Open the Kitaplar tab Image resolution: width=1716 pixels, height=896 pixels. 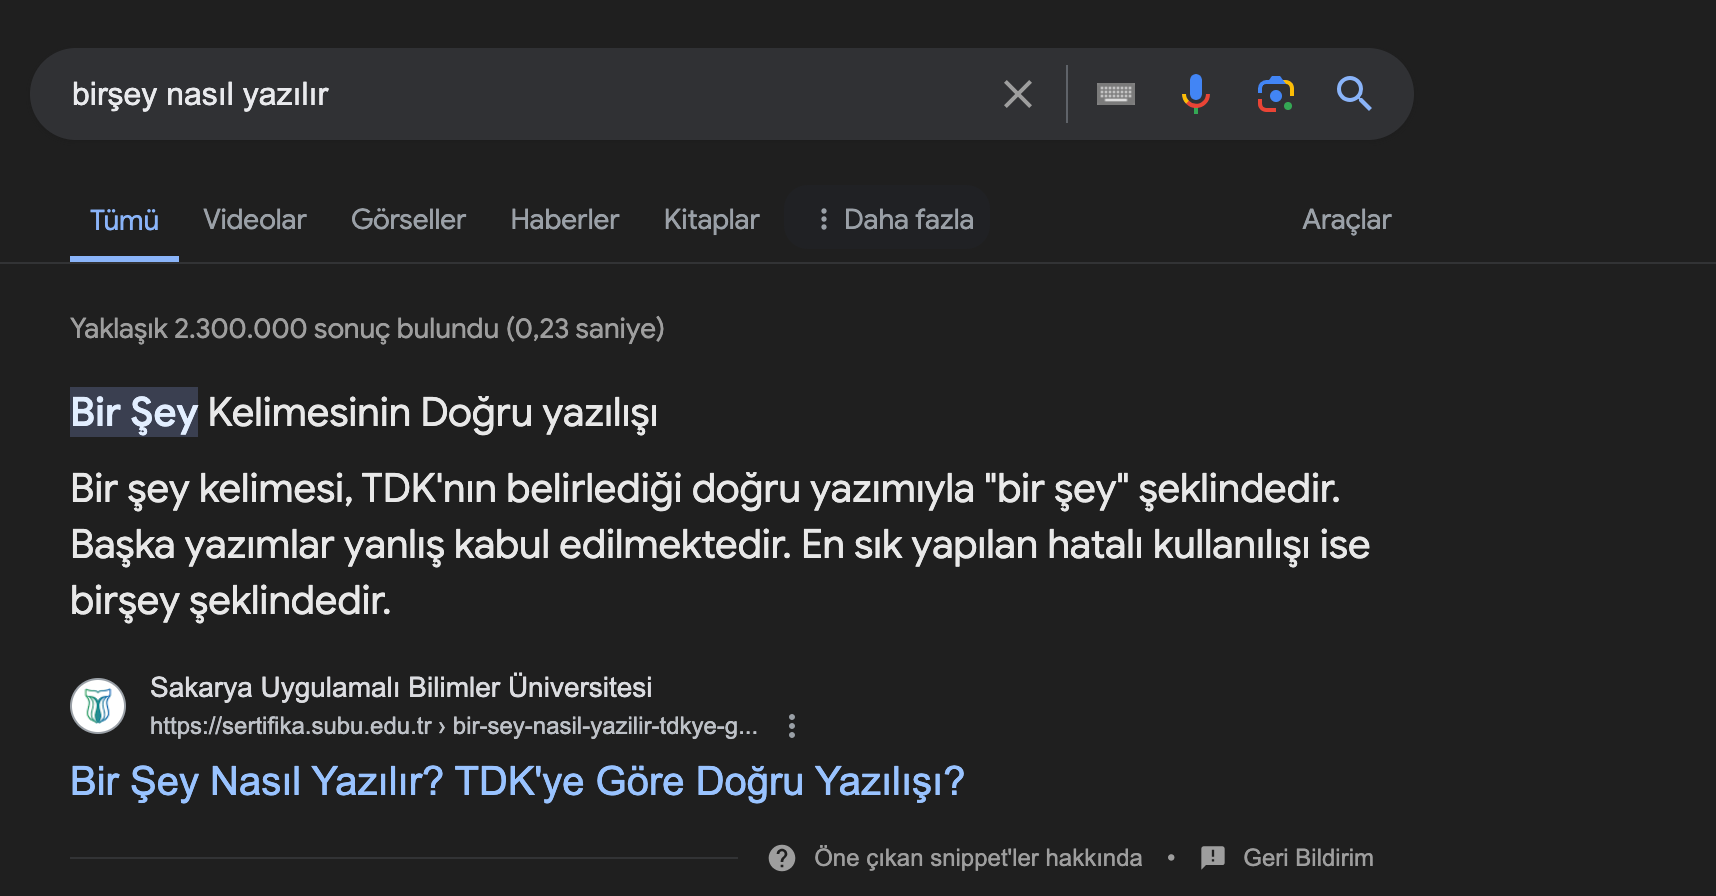click(x=712, y=220)
